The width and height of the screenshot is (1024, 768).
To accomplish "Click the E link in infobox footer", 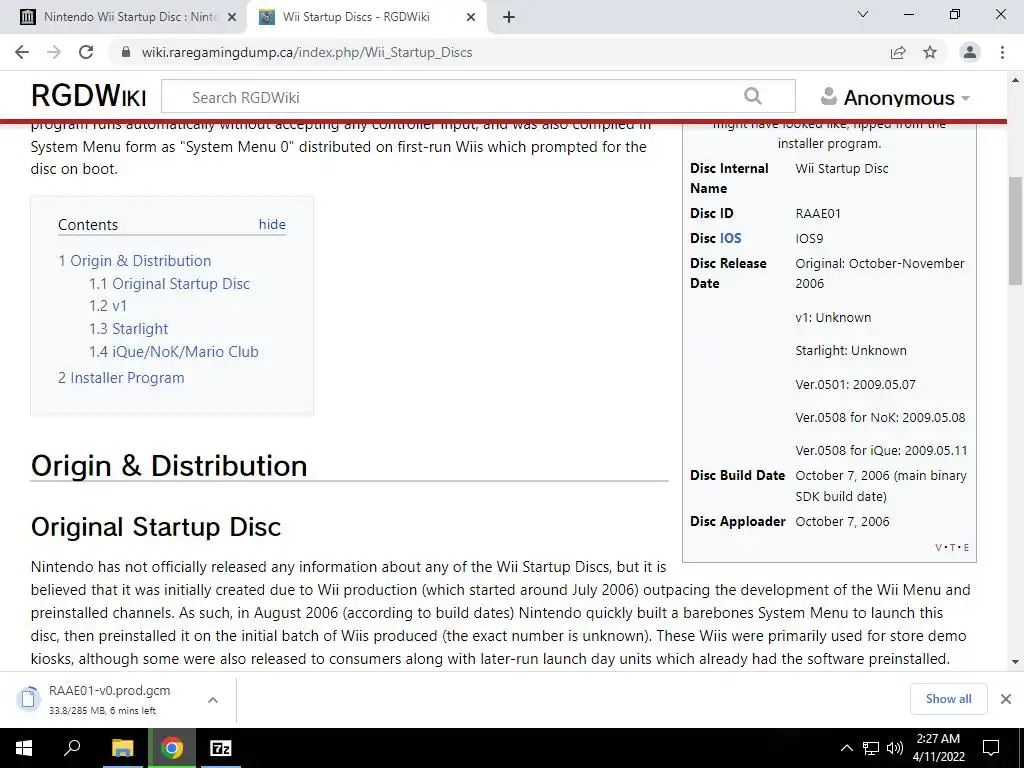I will 967,547.
